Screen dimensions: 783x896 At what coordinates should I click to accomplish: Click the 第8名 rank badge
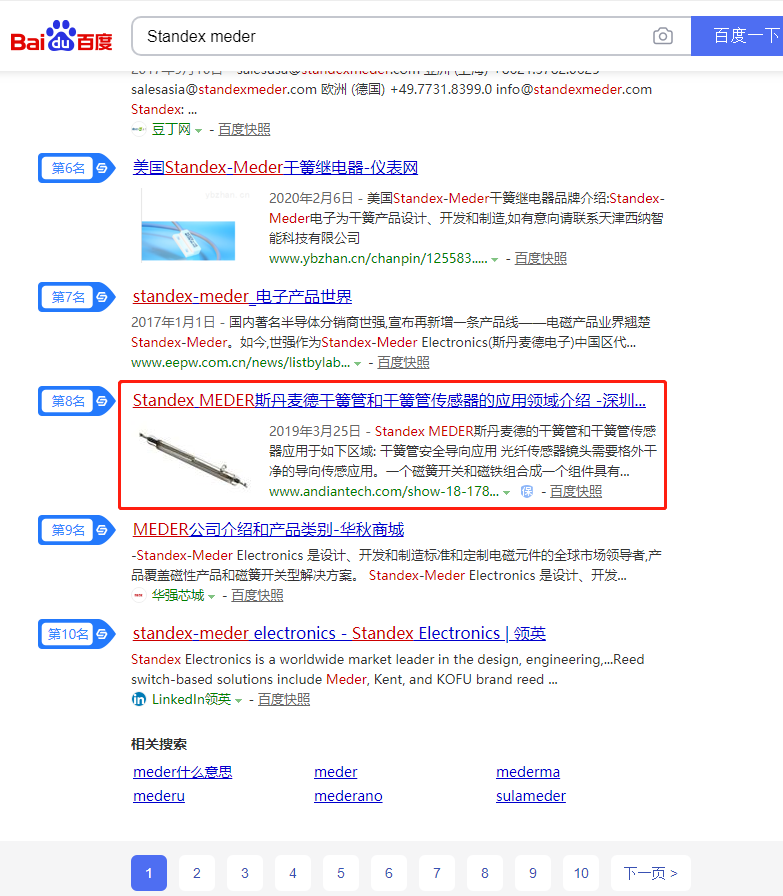(77, 401)
